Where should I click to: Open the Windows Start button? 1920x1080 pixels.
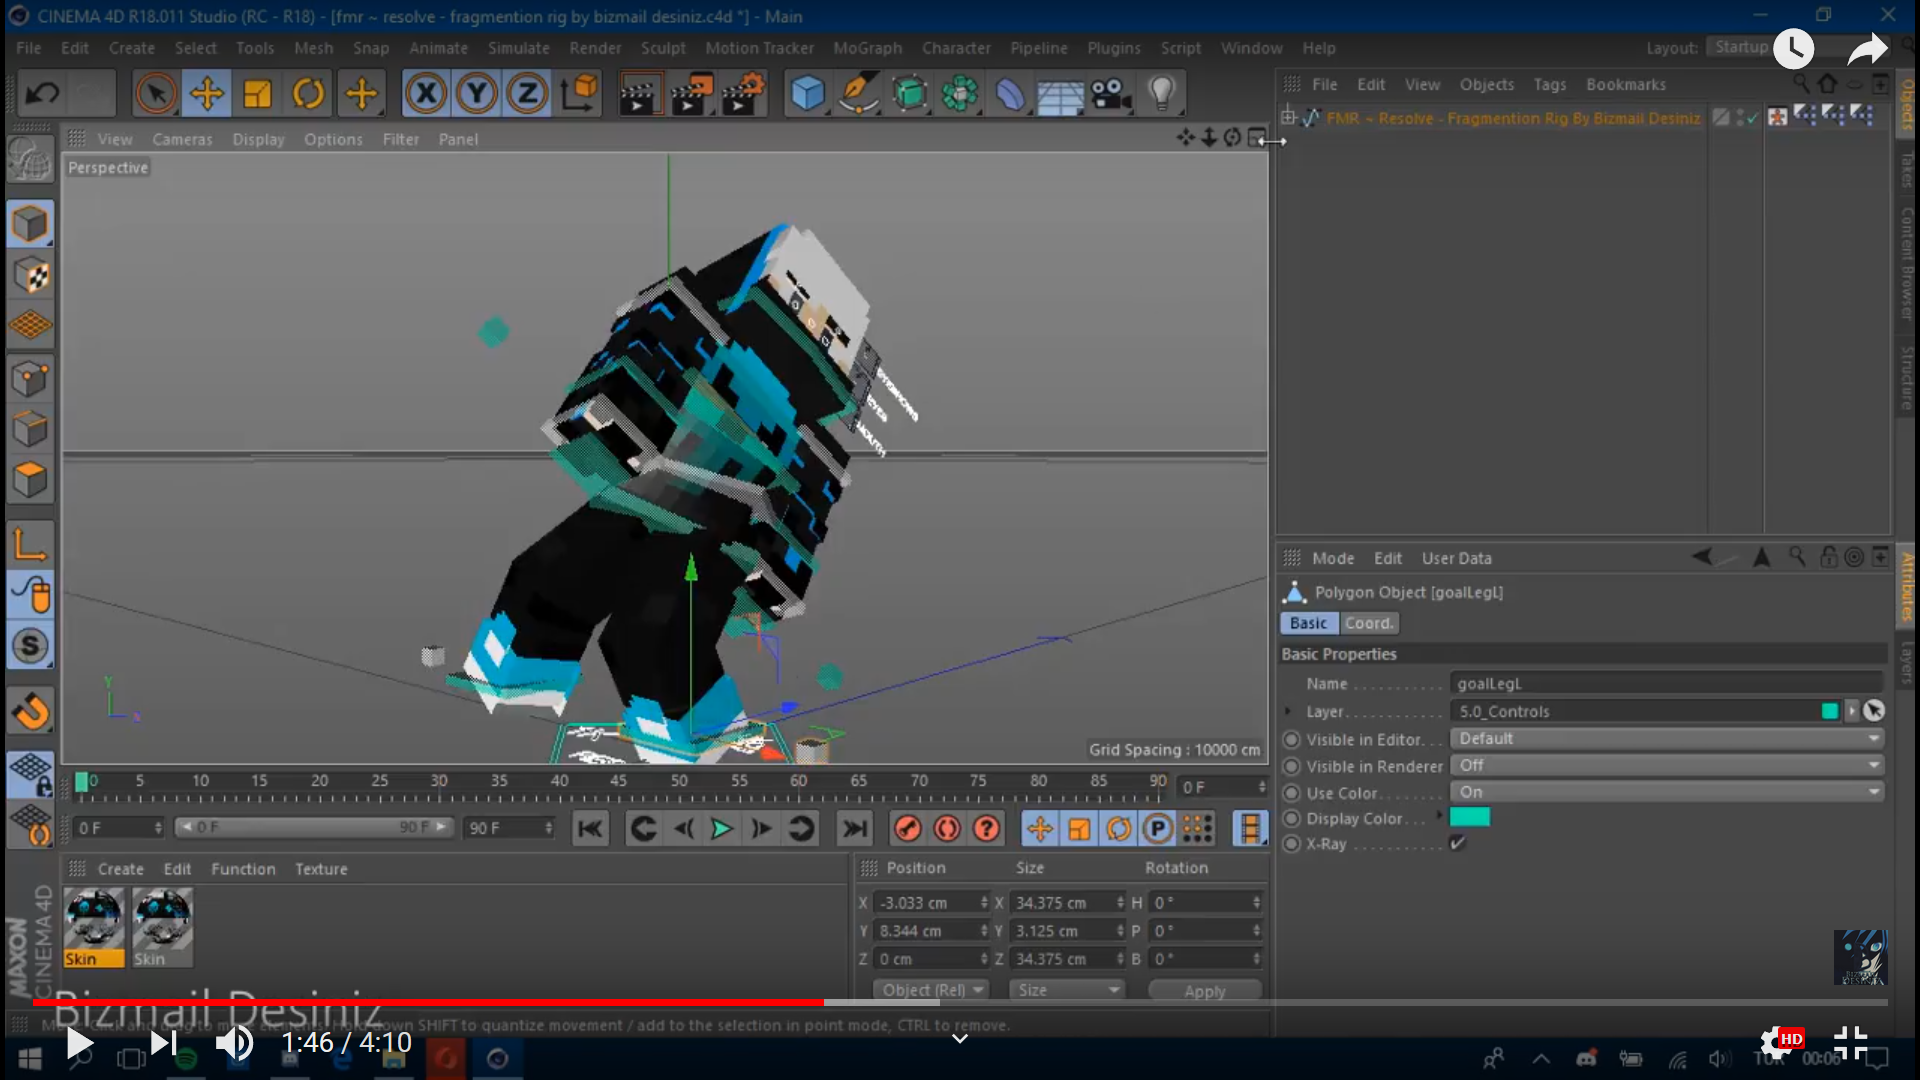(30, 1058)
